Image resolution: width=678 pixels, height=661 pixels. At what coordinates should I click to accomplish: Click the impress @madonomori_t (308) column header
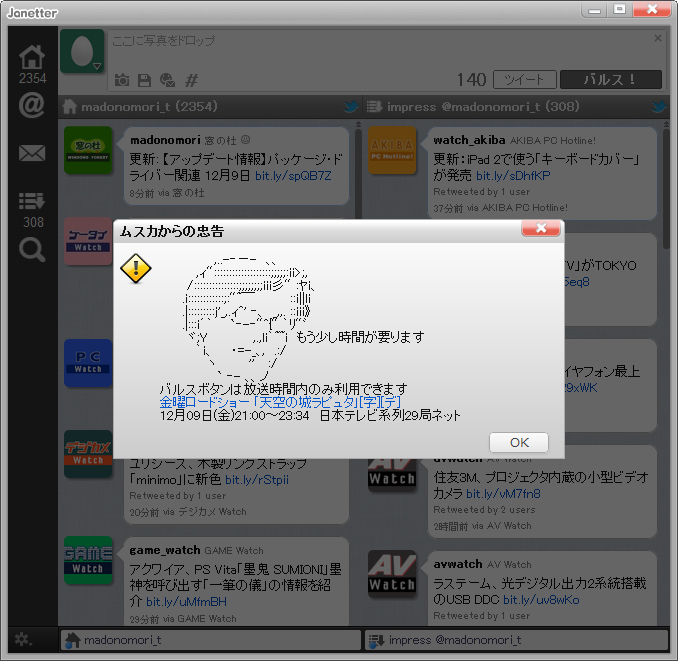[x=516, y=106]
